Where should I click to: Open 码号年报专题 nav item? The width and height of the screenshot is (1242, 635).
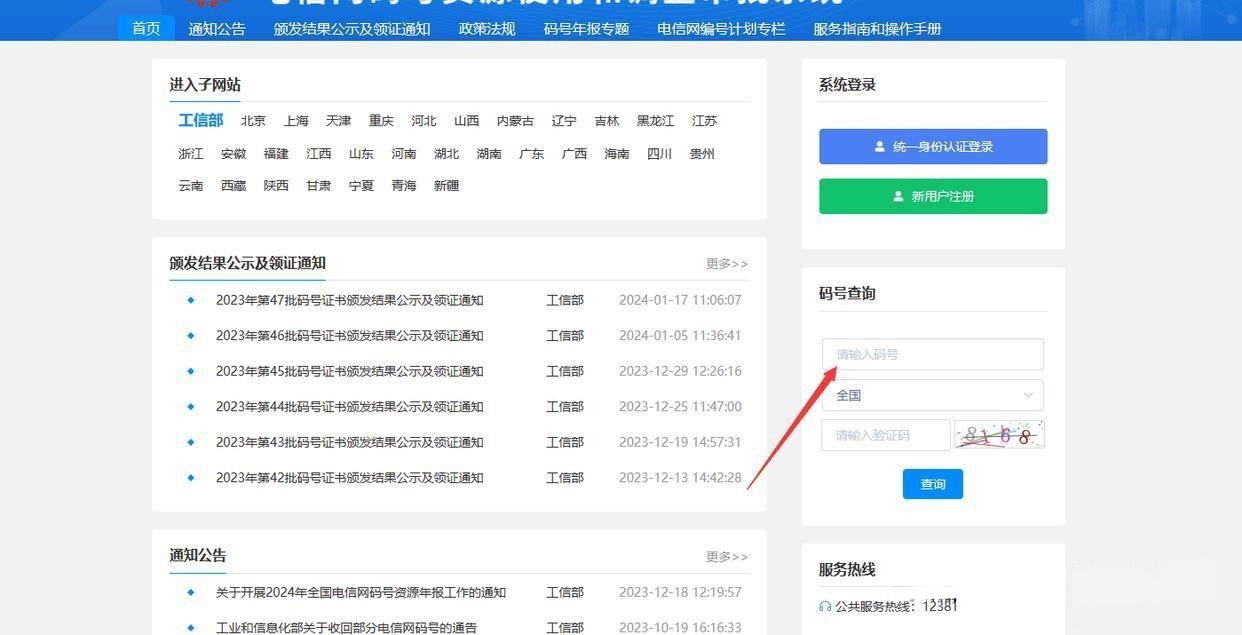(586, 29)
